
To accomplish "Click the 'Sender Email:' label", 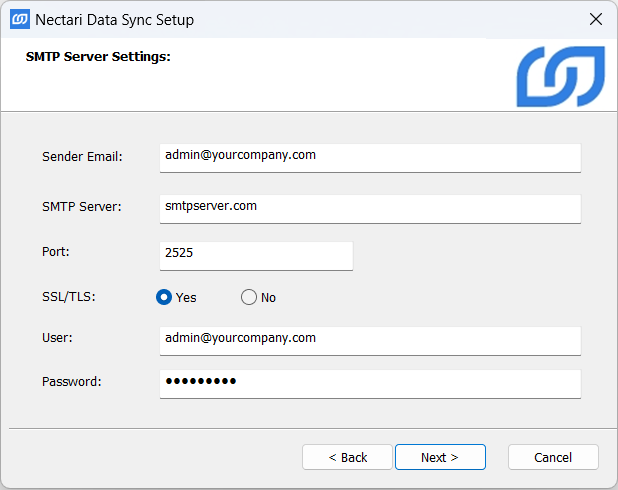I will pos(82,157).
